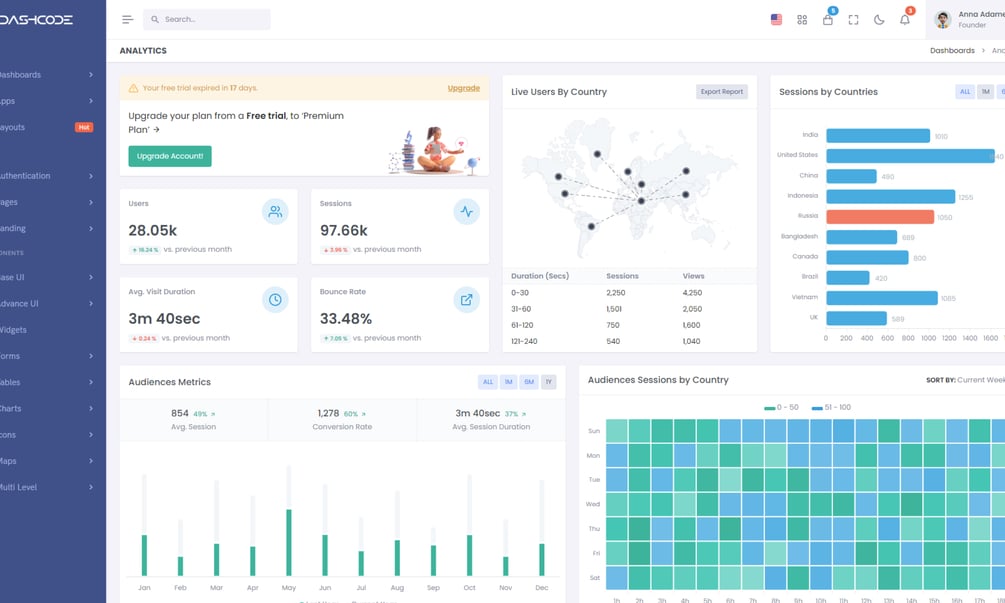Screen dimensions: 1005x603
Task: Open the US flag language selector
Action: tap(776, 20)
